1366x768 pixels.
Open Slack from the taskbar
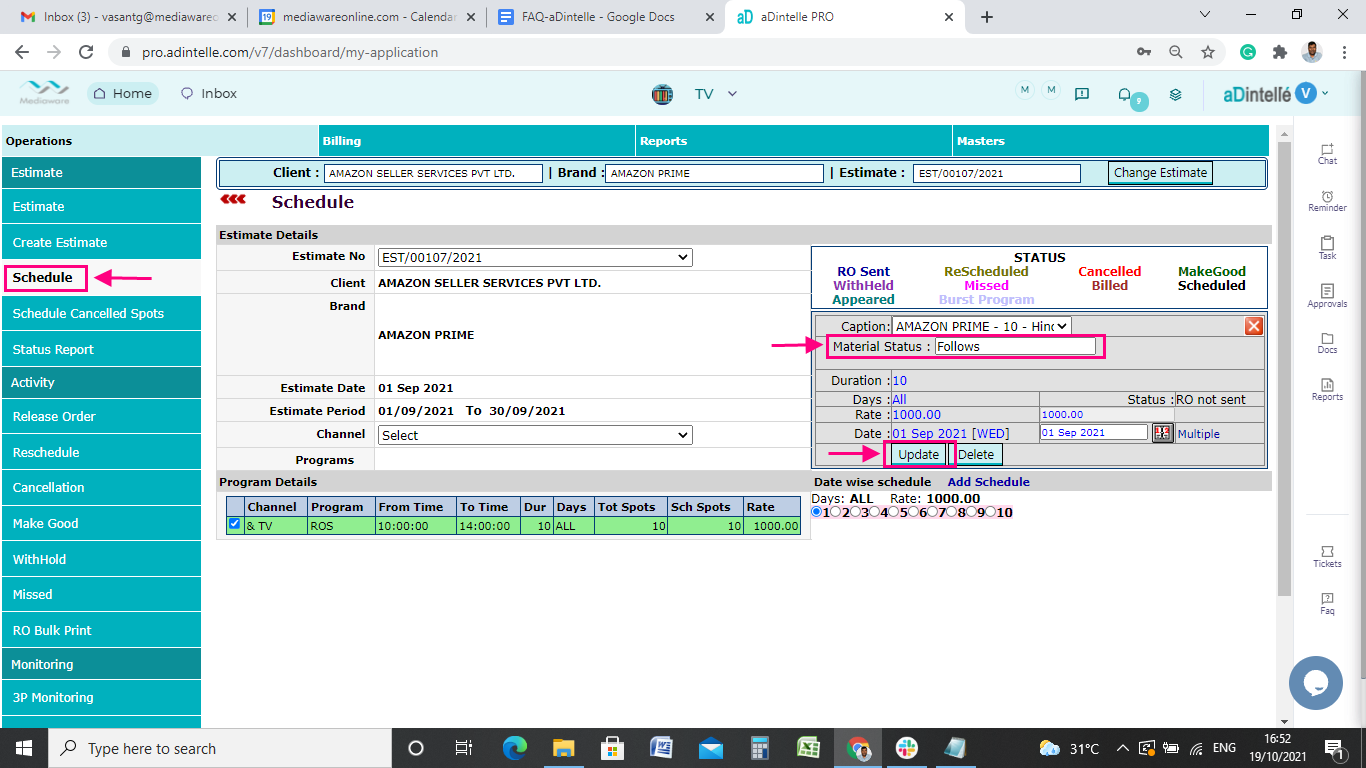point(906,748)
